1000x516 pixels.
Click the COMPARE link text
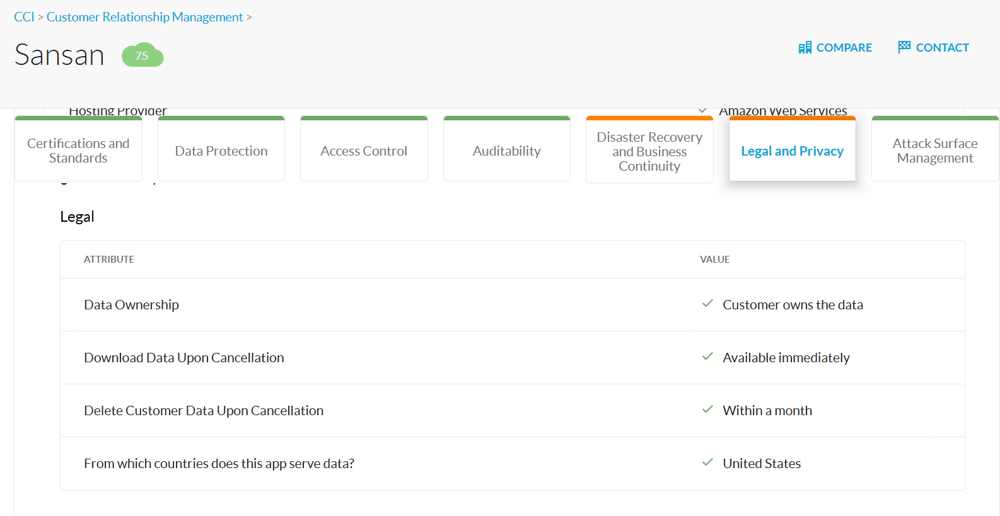(844, 48)
